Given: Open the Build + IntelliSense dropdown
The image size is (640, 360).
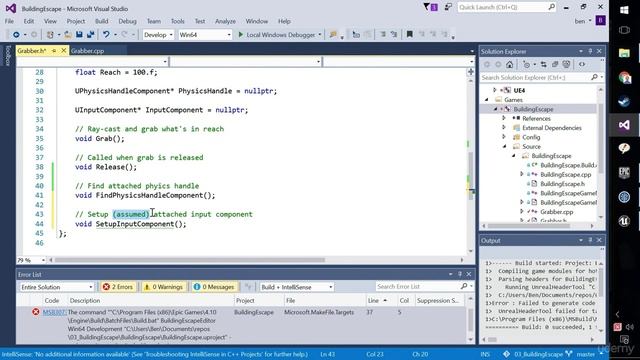Looking at the screenshot, I should pos(297,287).
